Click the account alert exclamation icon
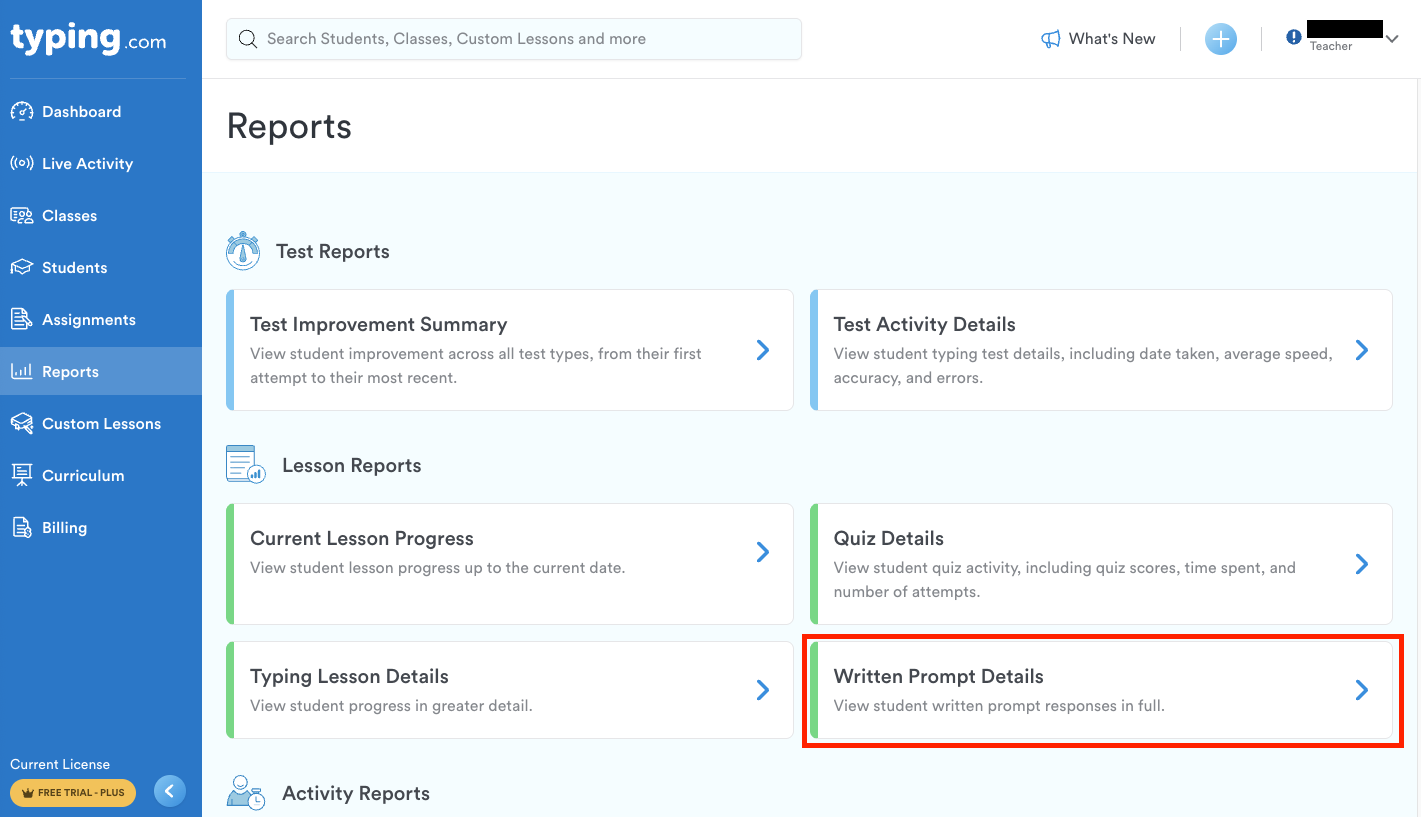Image resolution: width=1421 pixels, height=817 pixels. [1294, 37]
